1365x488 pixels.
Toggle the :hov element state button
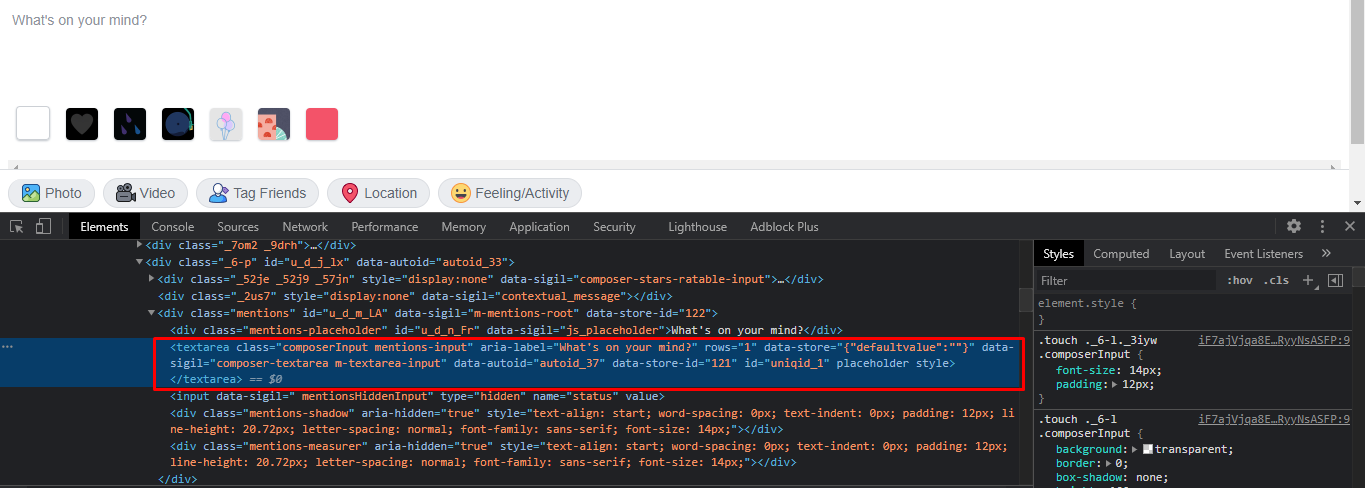[x=1240, y=281]
